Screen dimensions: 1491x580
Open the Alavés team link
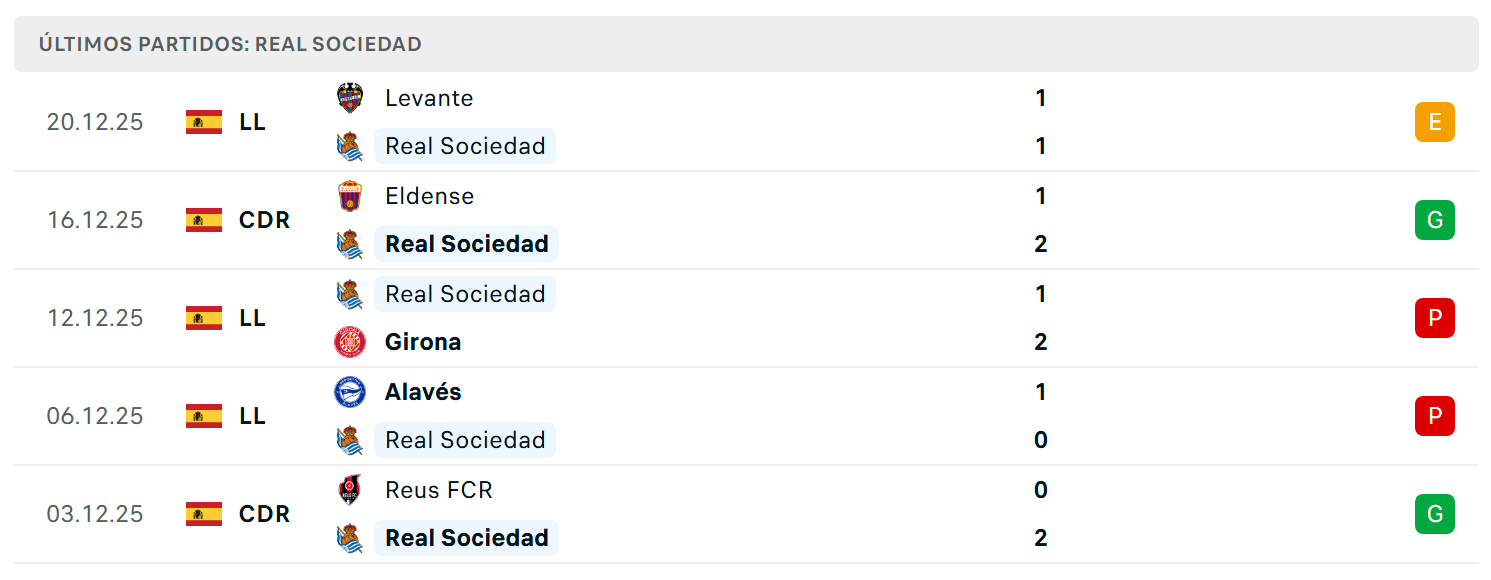pos(423,392)
